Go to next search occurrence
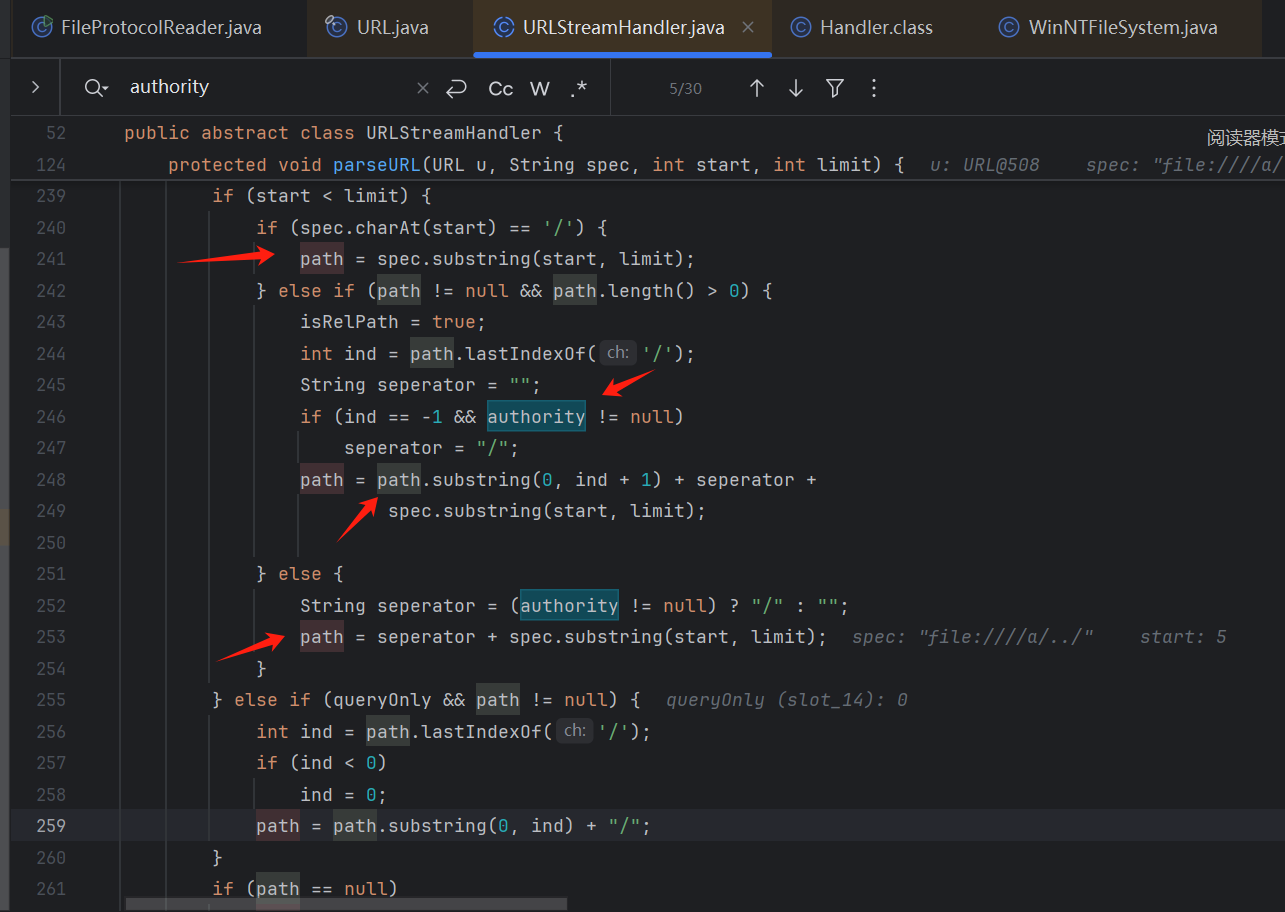1285x912 pixels. click(x=796, y=88)
